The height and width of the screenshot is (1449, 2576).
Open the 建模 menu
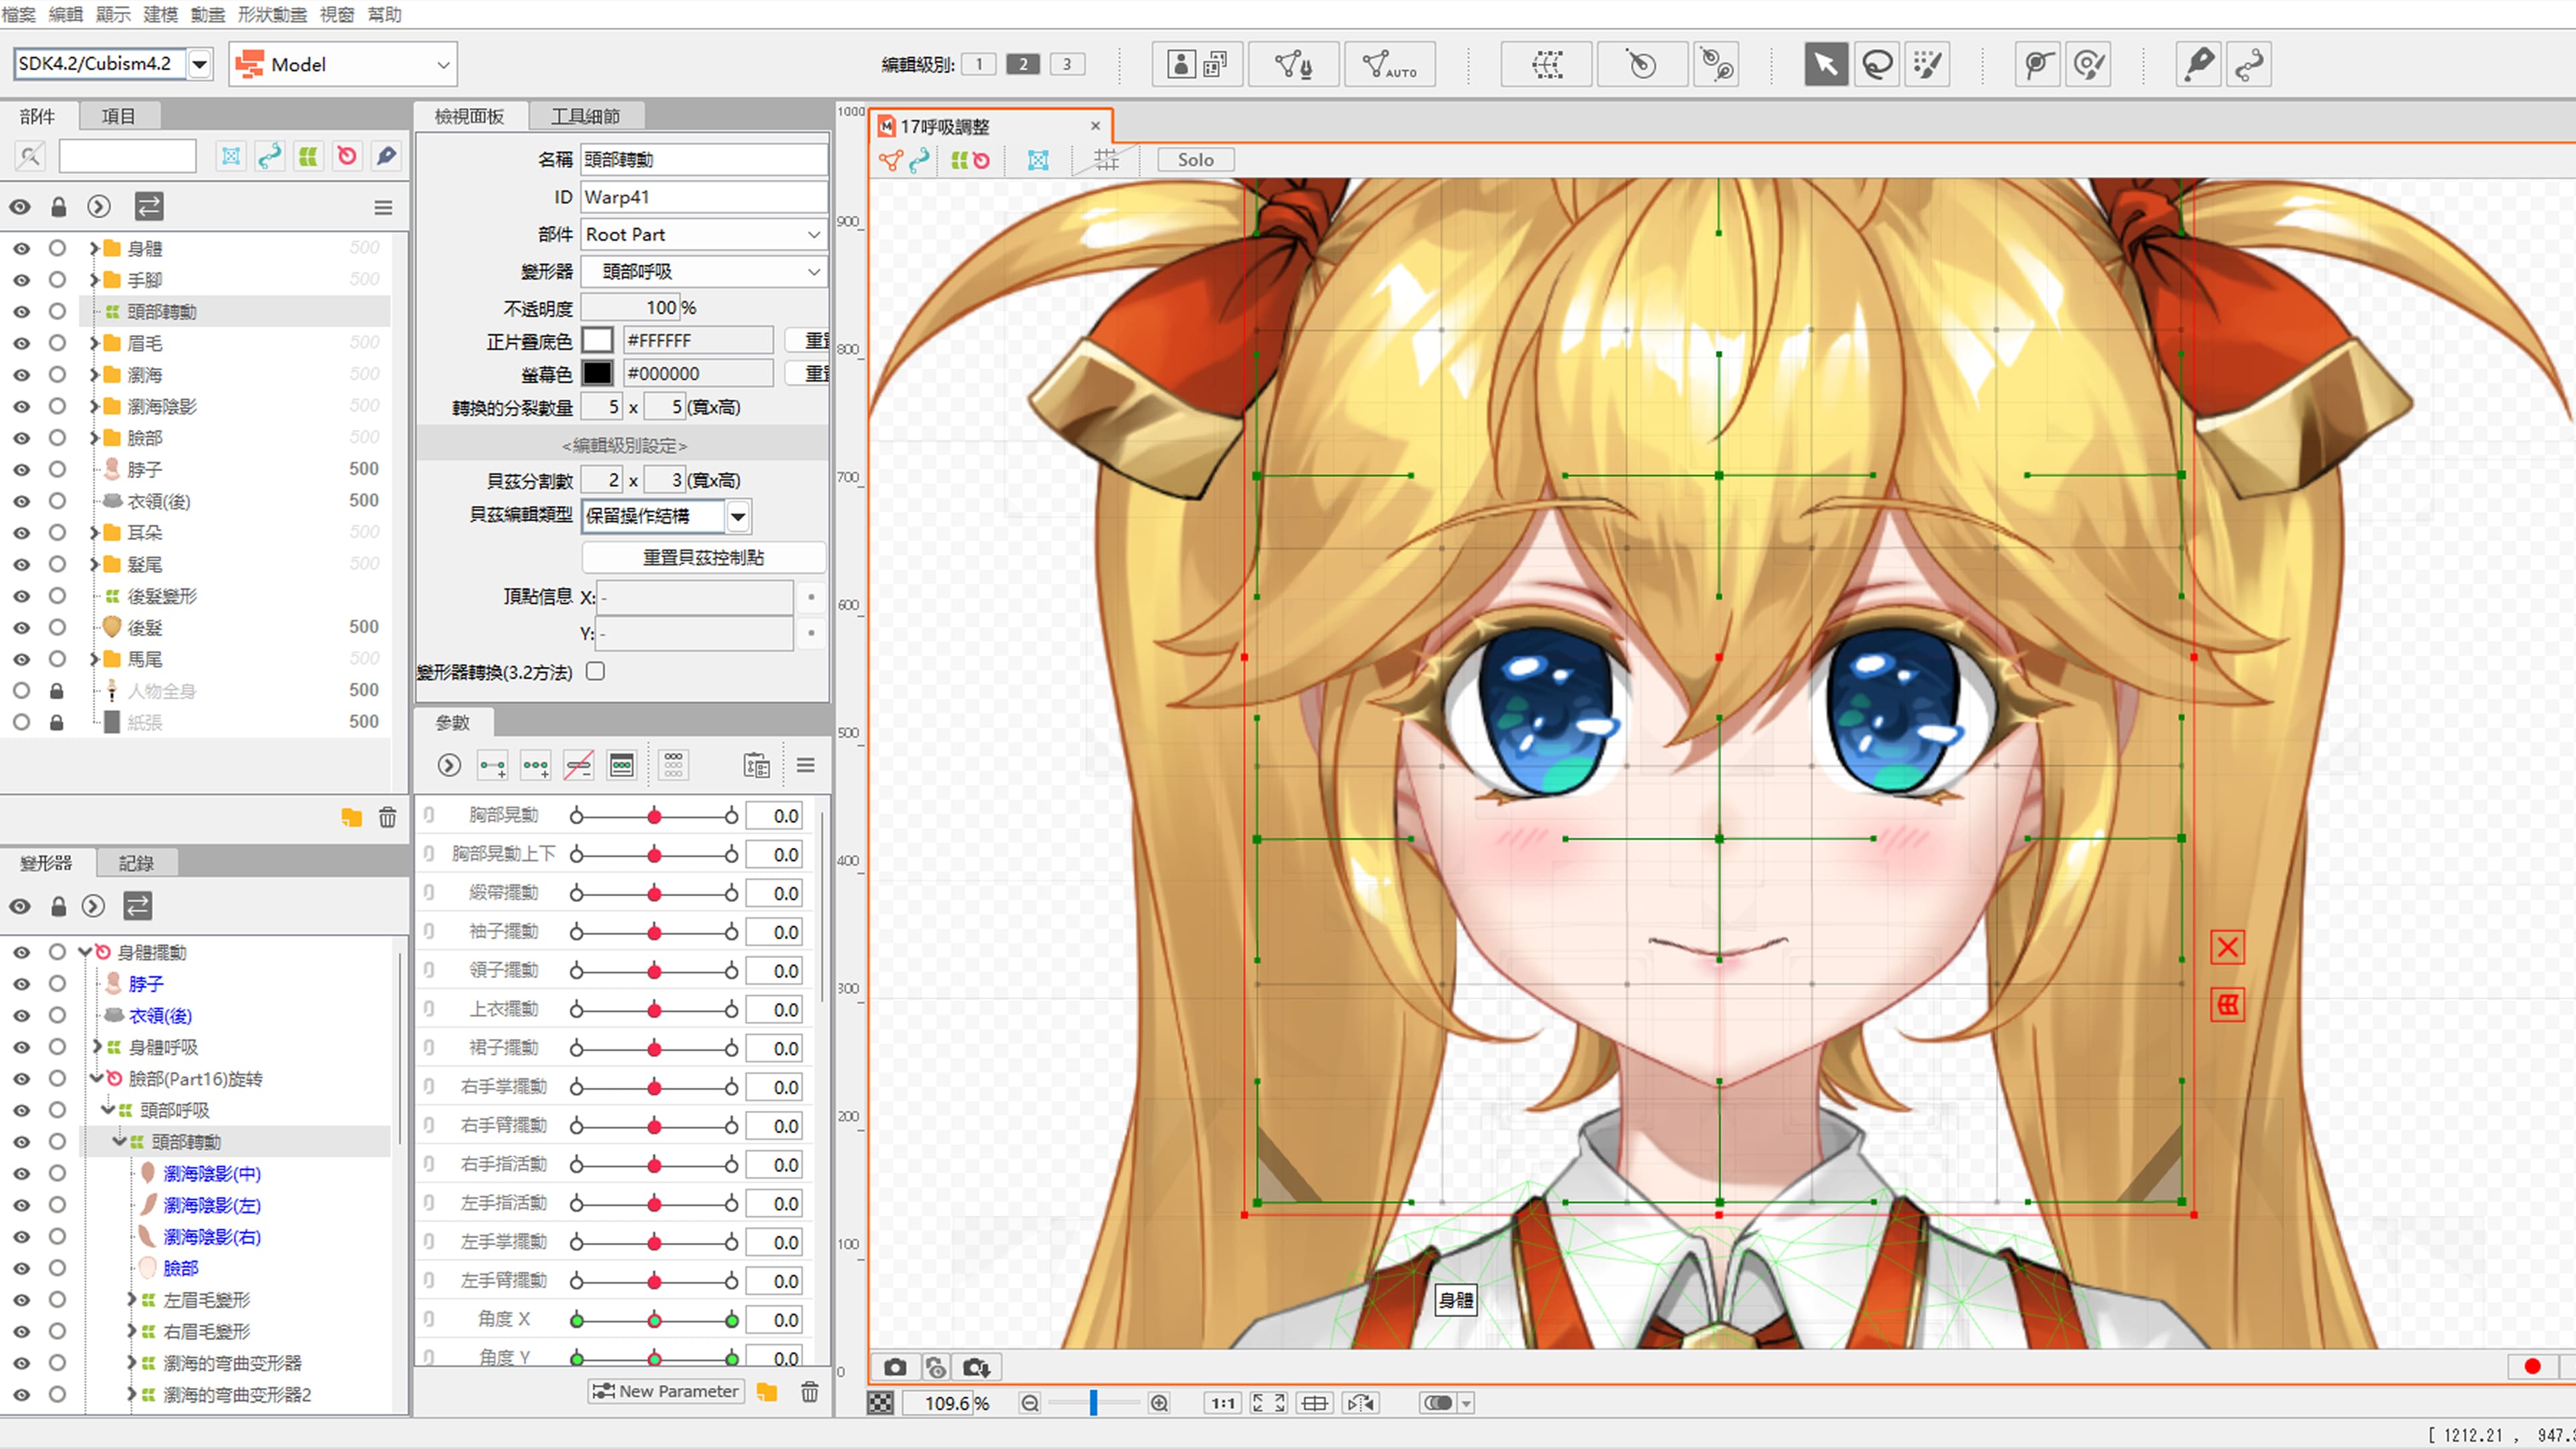click(160, 14)
